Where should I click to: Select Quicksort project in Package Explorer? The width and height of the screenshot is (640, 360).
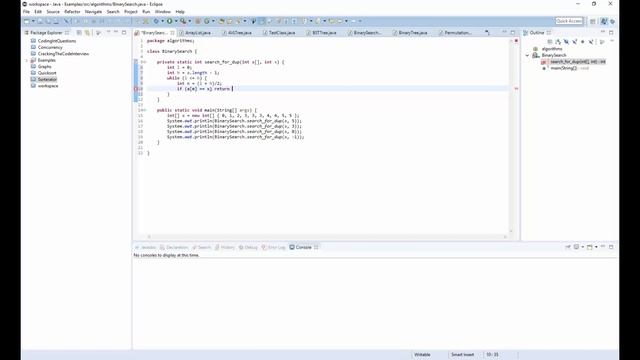point(47,73)
